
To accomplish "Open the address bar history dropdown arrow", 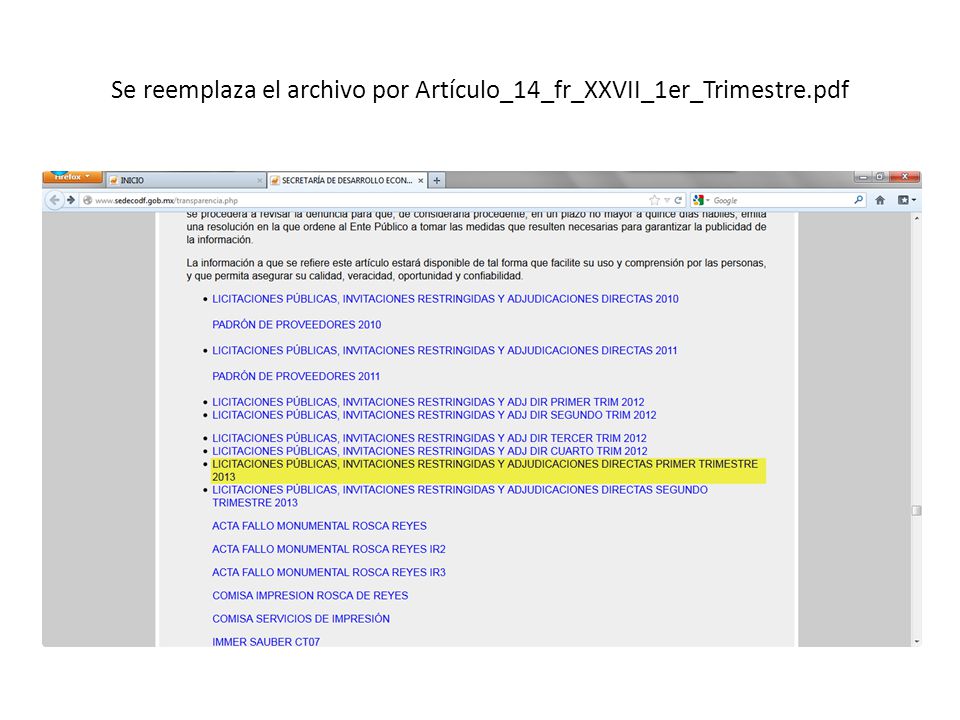I will pyautogui.click(x=667, y=200).
